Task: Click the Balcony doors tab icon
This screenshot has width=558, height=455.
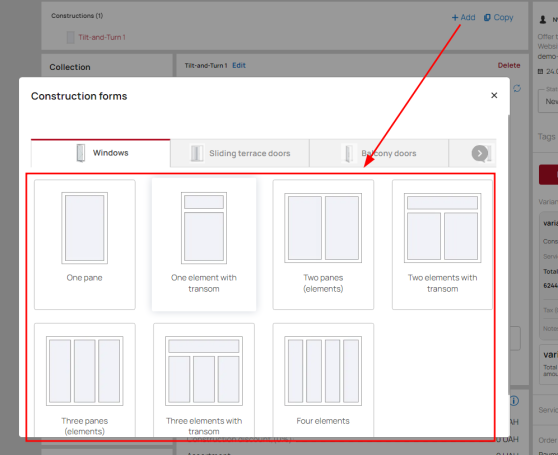Action: click(x=348, y=153)
